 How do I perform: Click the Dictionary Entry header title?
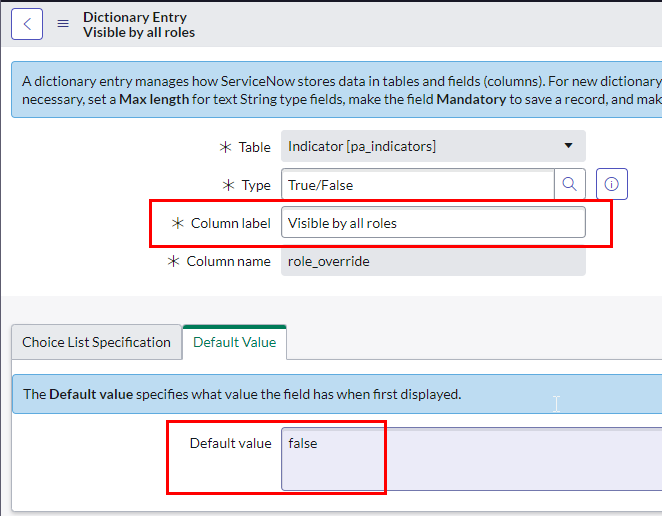pos(135,17)
